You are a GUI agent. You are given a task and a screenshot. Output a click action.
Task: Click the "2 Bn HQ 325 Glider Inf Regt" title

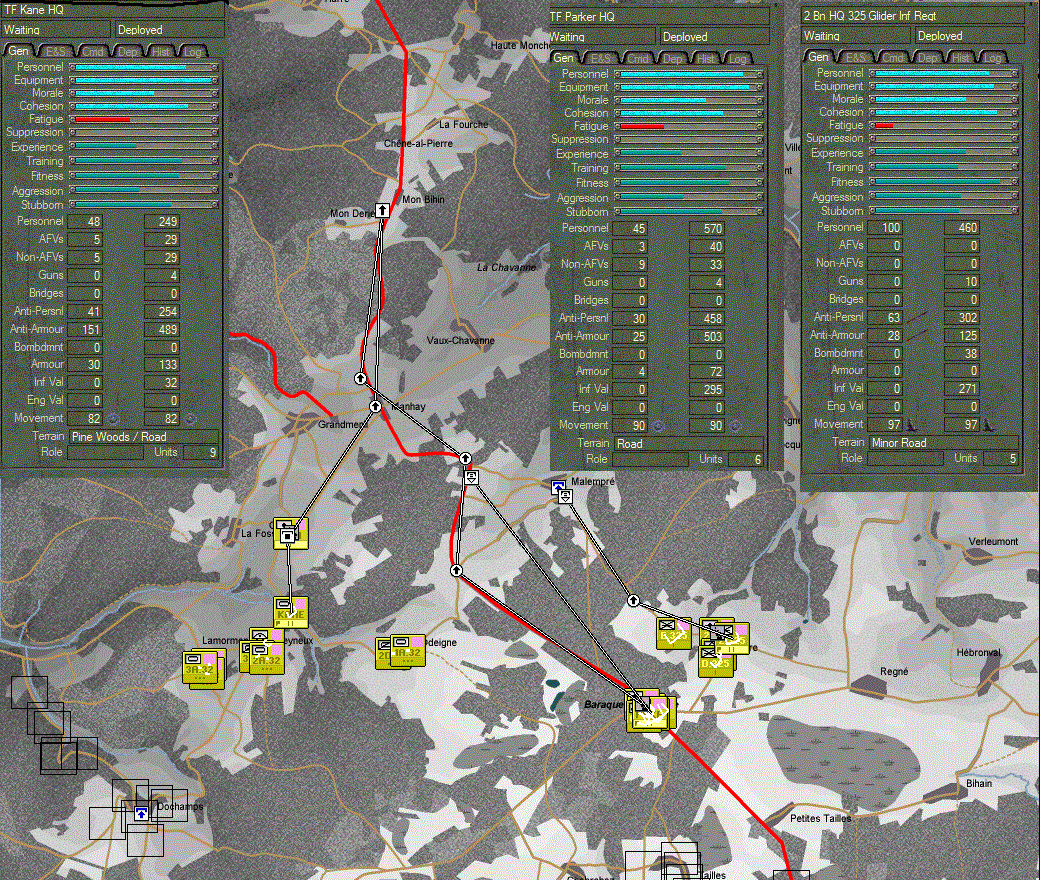point(870,15)
